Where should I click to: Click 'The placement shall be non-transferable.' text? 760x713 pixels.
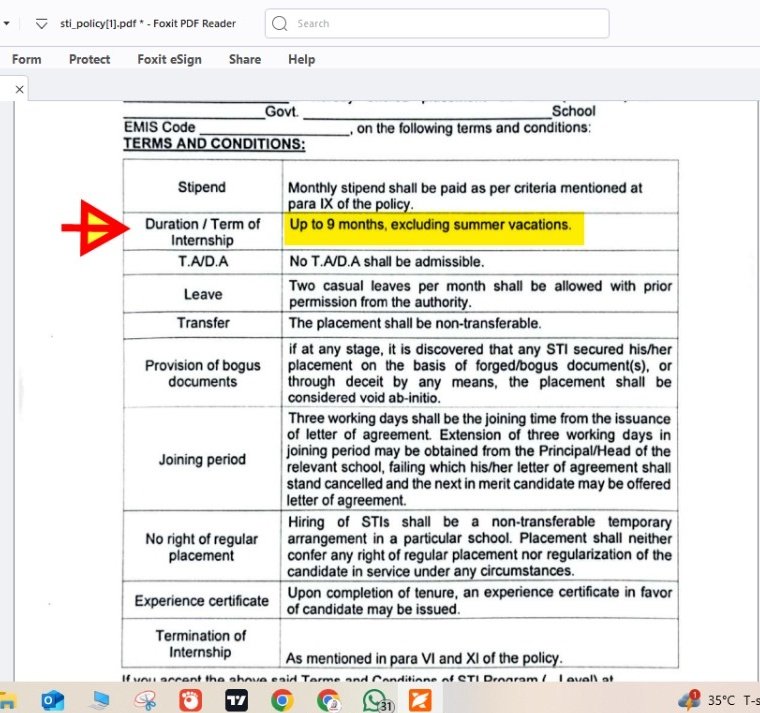(x=415, y=323)
